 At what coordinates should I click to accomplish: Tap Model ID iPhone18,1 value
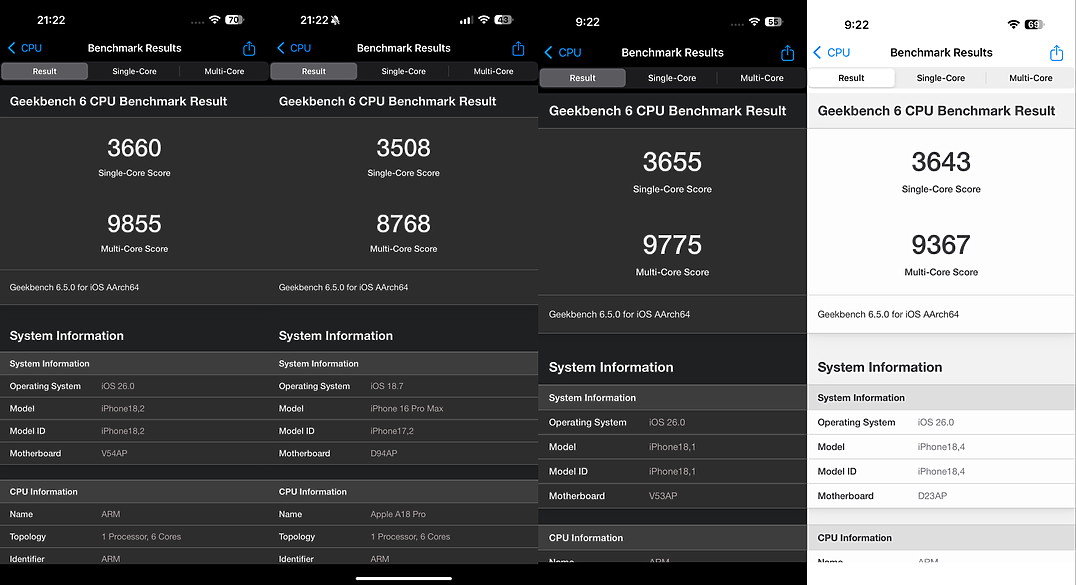[672, 471]
